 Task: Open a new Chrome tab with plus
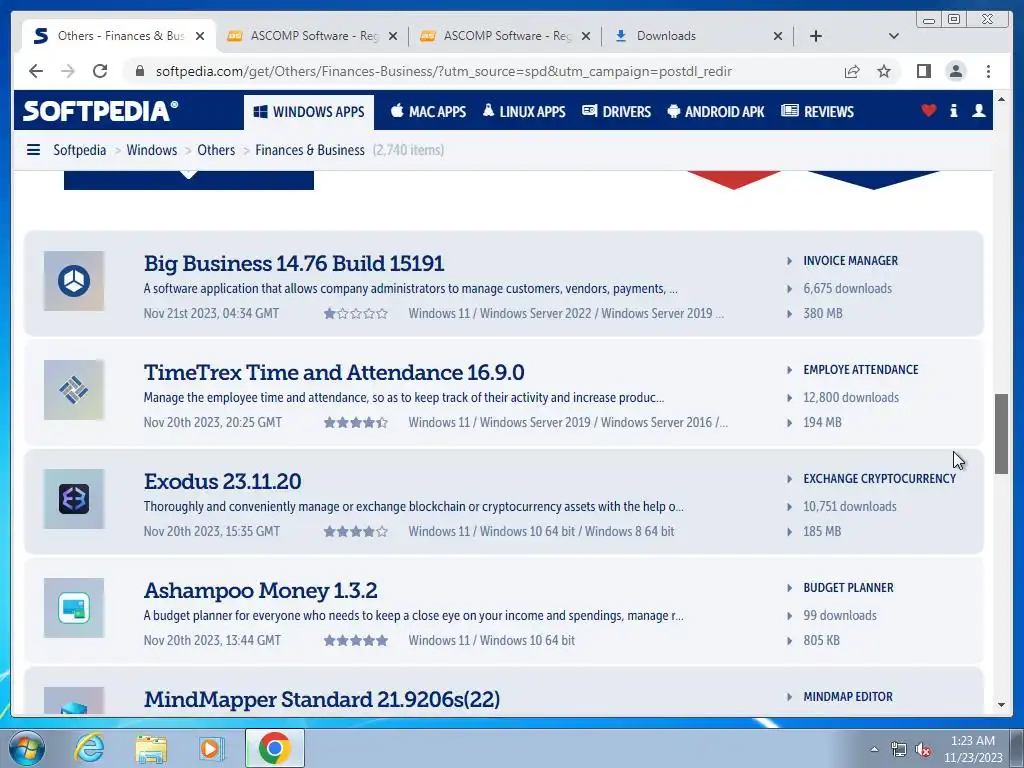coord(816,36)
